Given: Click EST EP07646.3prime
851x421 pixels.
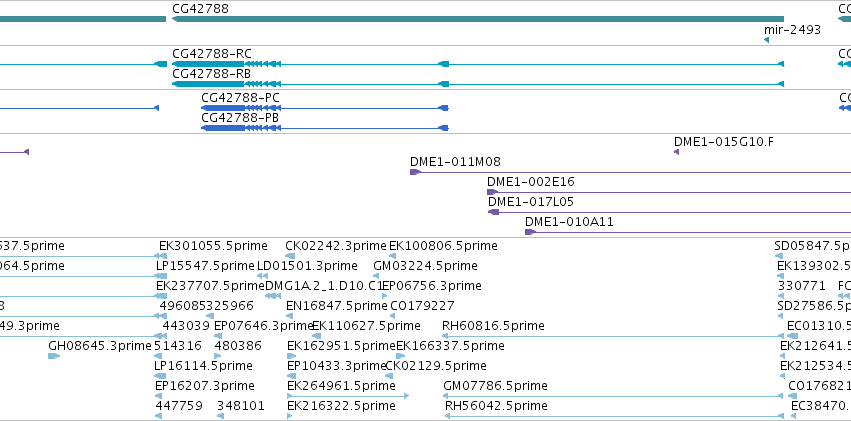Looking at the screenshot, I should click(x=264, y=326).
